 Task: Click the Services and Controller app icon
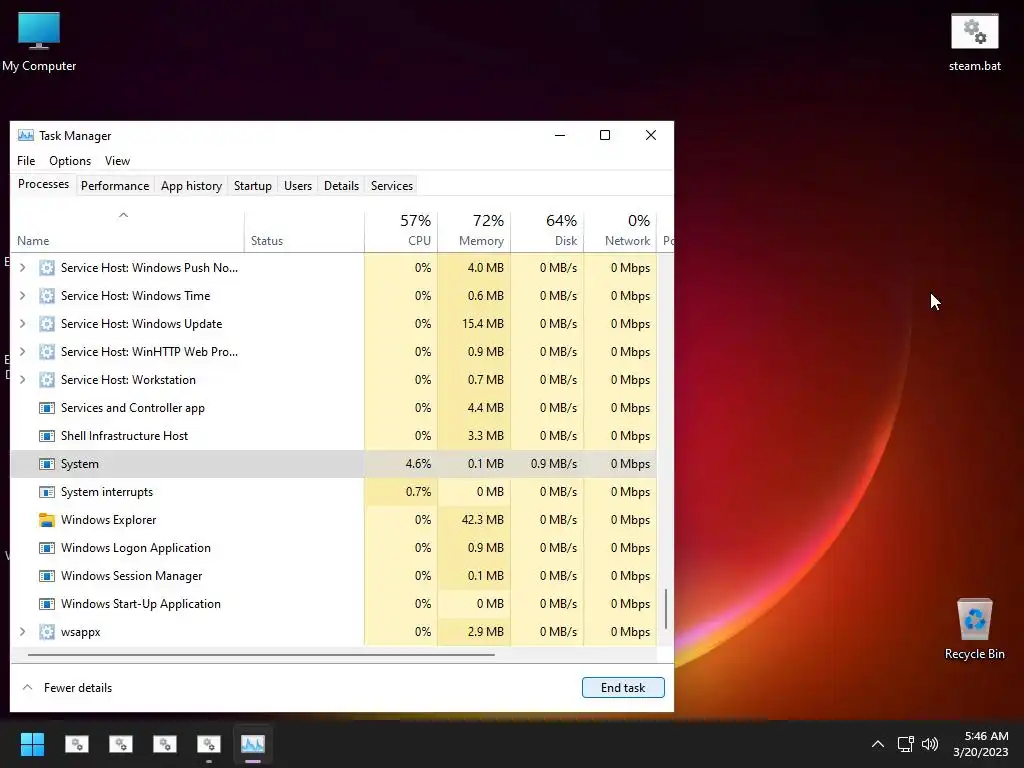(x=46, y=408)
